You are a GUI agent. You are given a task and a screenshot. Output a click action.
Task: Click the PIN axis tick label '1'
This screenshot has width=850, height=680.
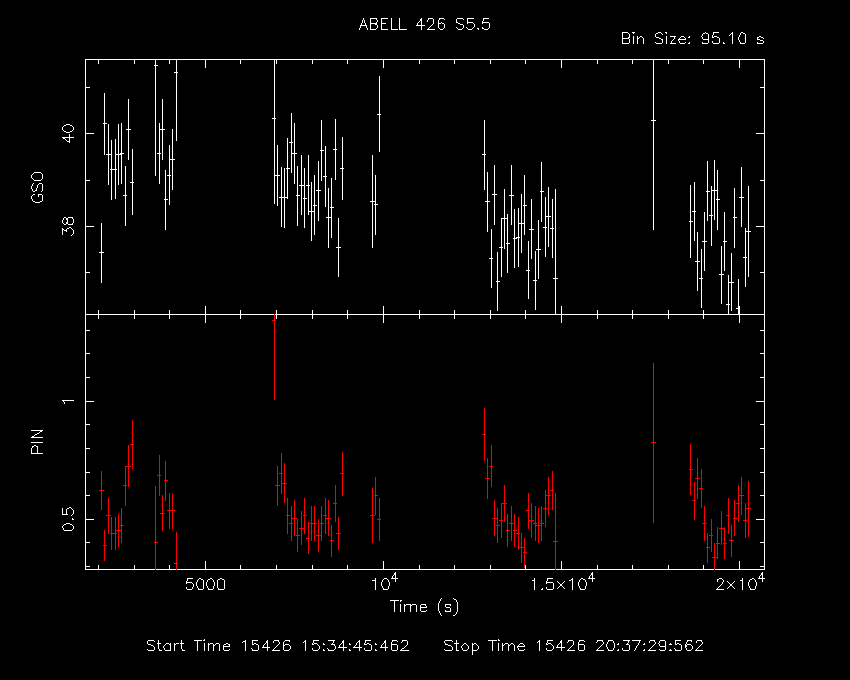(68, 401)
